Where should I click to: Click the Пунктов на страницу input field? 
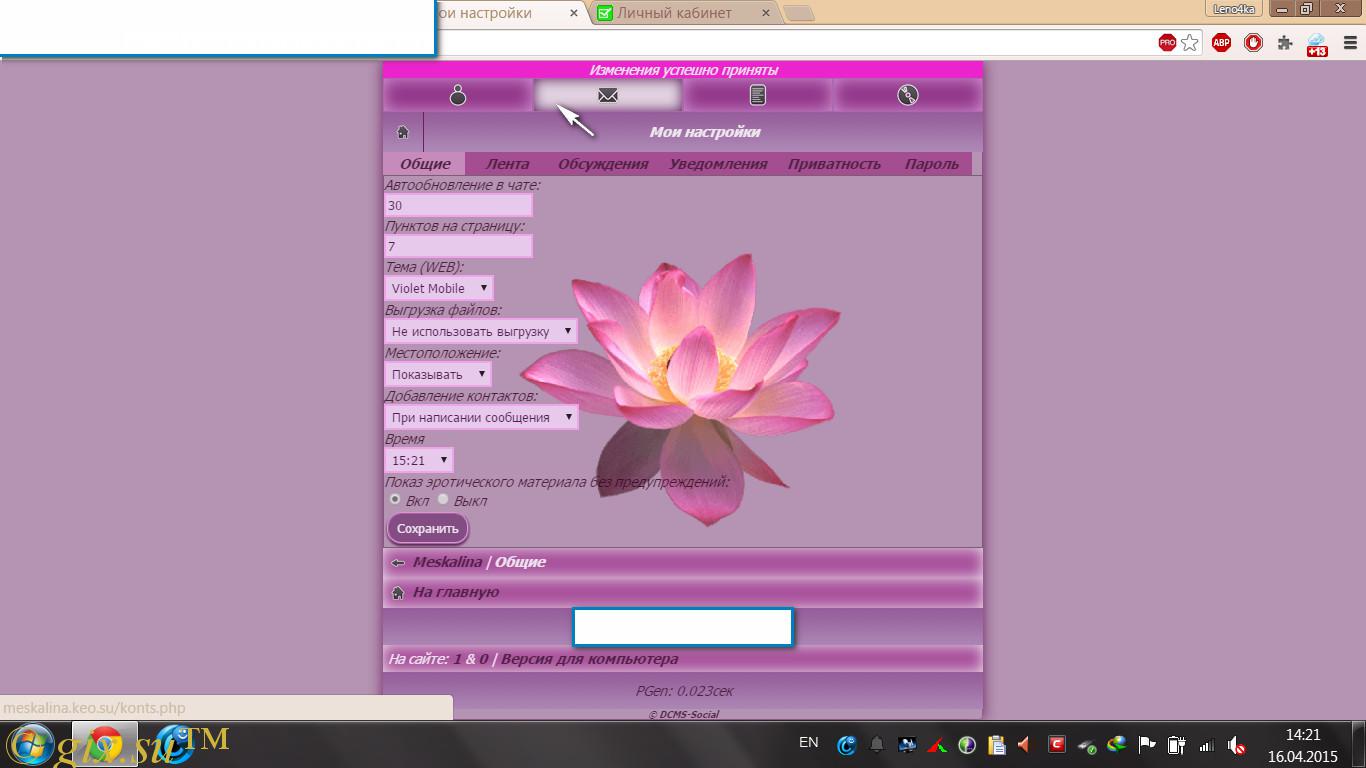point(459,246)
